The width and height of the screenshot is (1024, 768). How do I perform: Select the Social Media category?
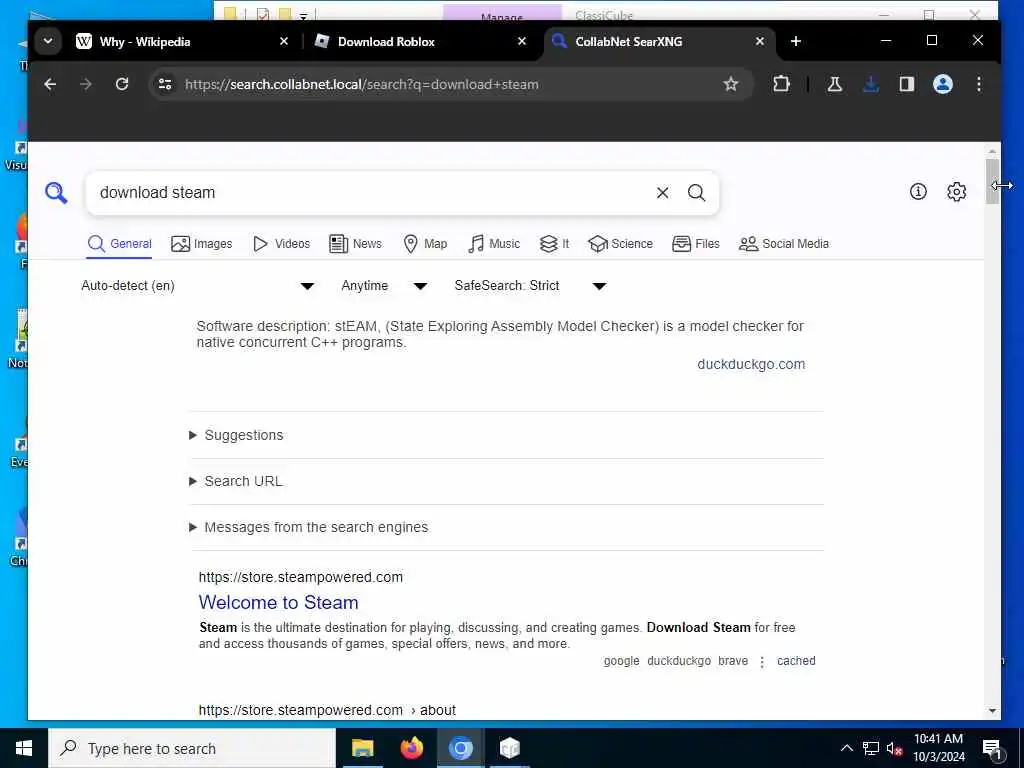(784, 244)
